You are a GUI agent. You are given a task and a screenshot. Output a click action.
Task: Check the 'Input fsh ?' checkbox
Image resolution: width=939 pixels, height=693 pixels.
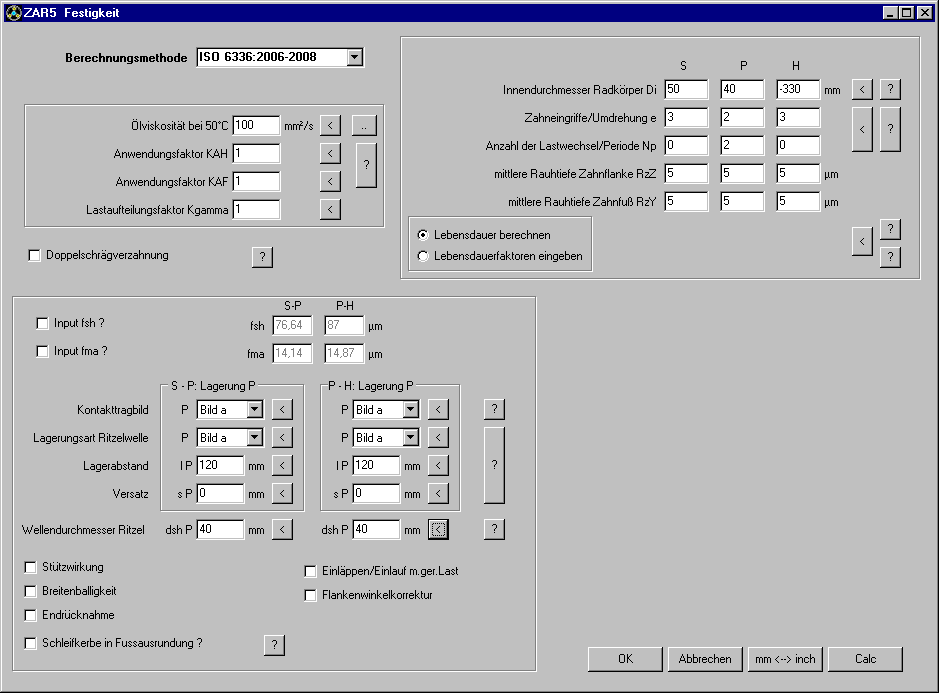pos(42,323)
